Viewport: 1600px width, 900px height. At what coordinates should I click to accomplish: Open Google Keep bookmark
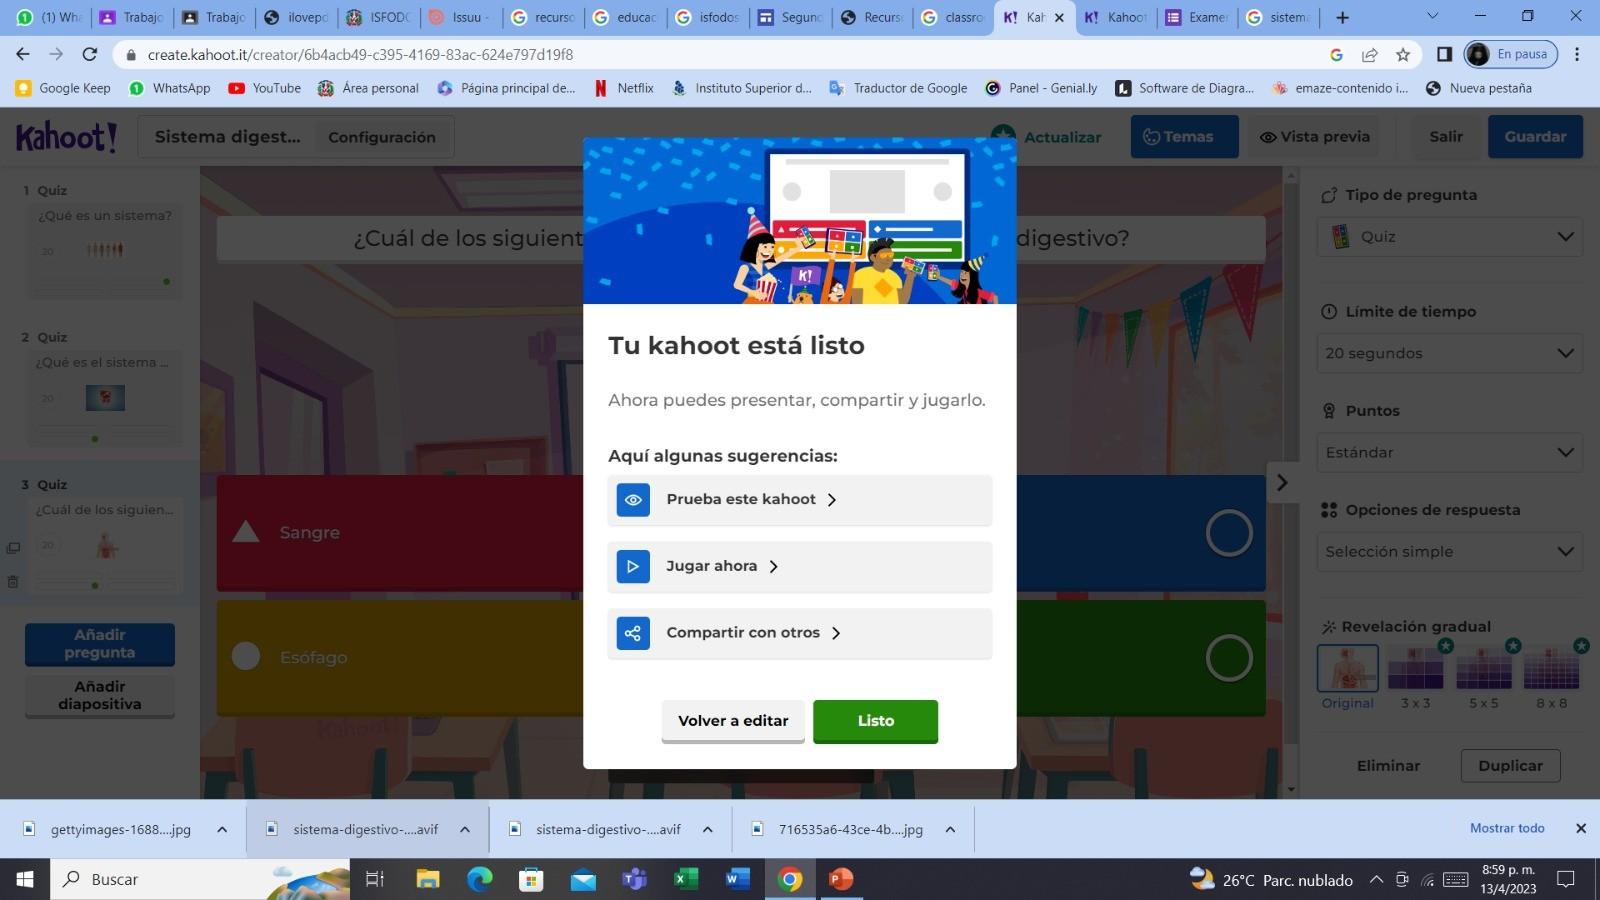[63, 88]
